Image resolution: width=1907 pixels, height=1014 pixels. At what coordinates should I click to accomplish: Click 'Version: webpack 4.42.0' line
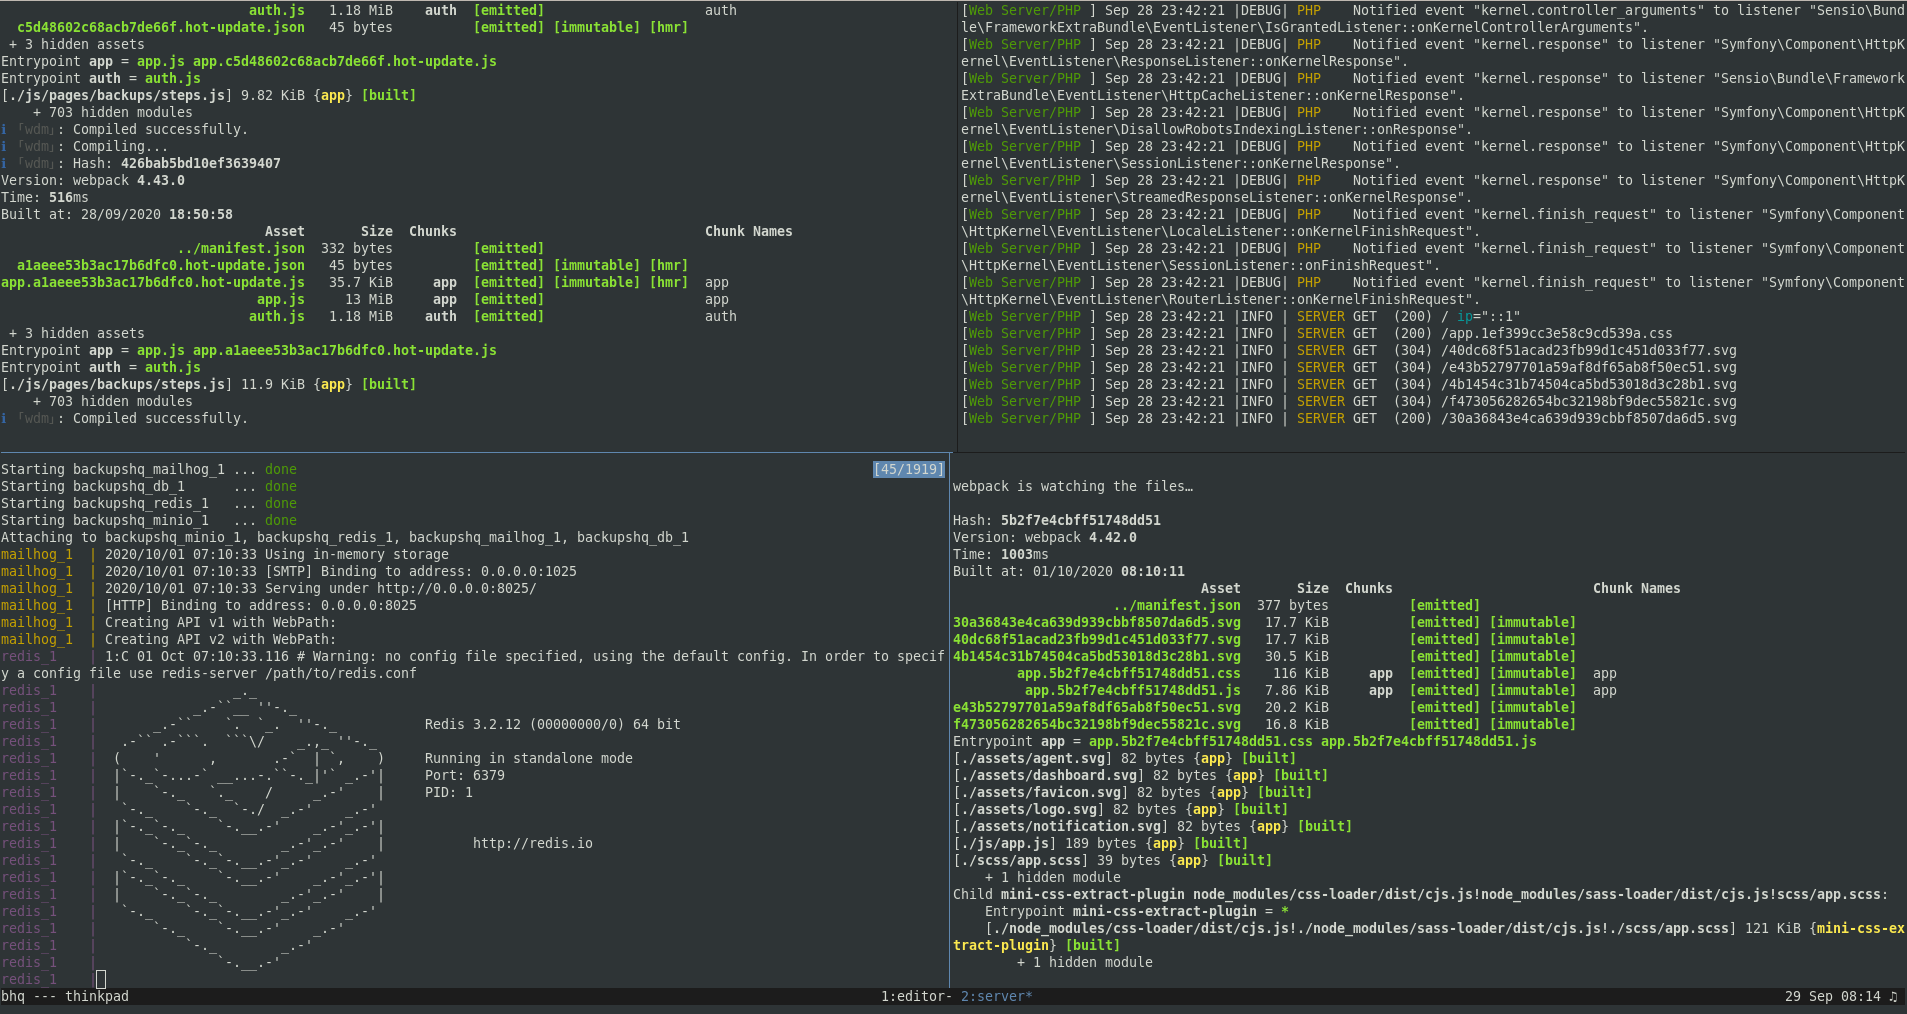[1045, 537]
